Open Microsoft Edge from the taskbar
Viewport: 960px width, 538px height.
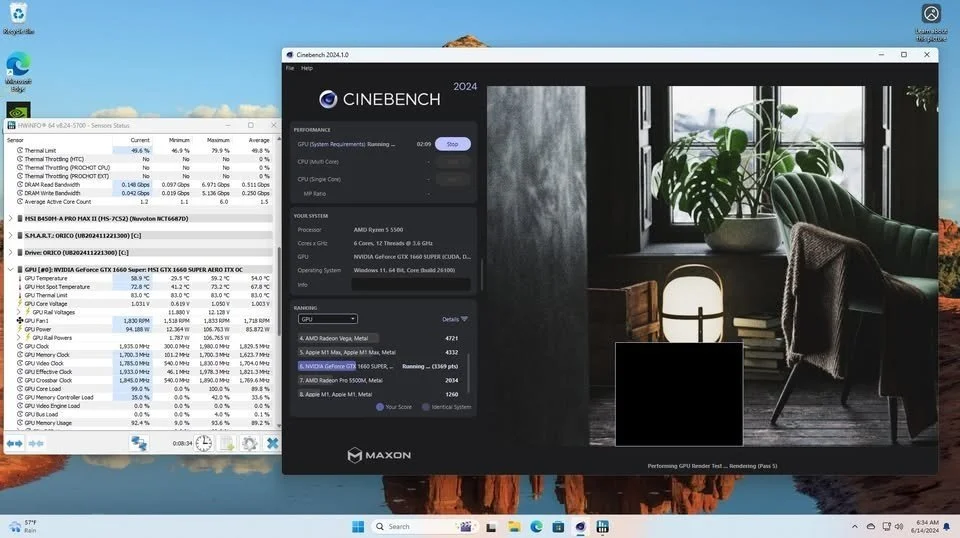(536, 526)
